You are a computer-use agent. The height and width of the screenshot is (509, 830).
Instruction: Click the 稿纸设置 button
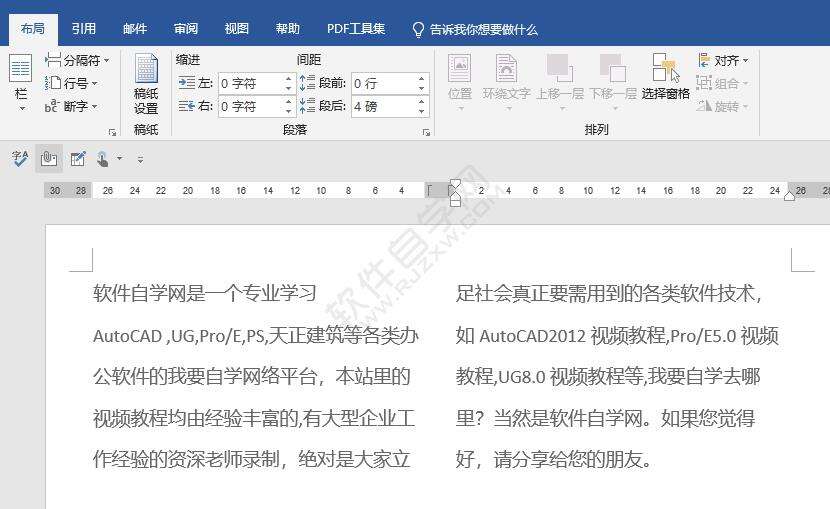coord(146,84)
